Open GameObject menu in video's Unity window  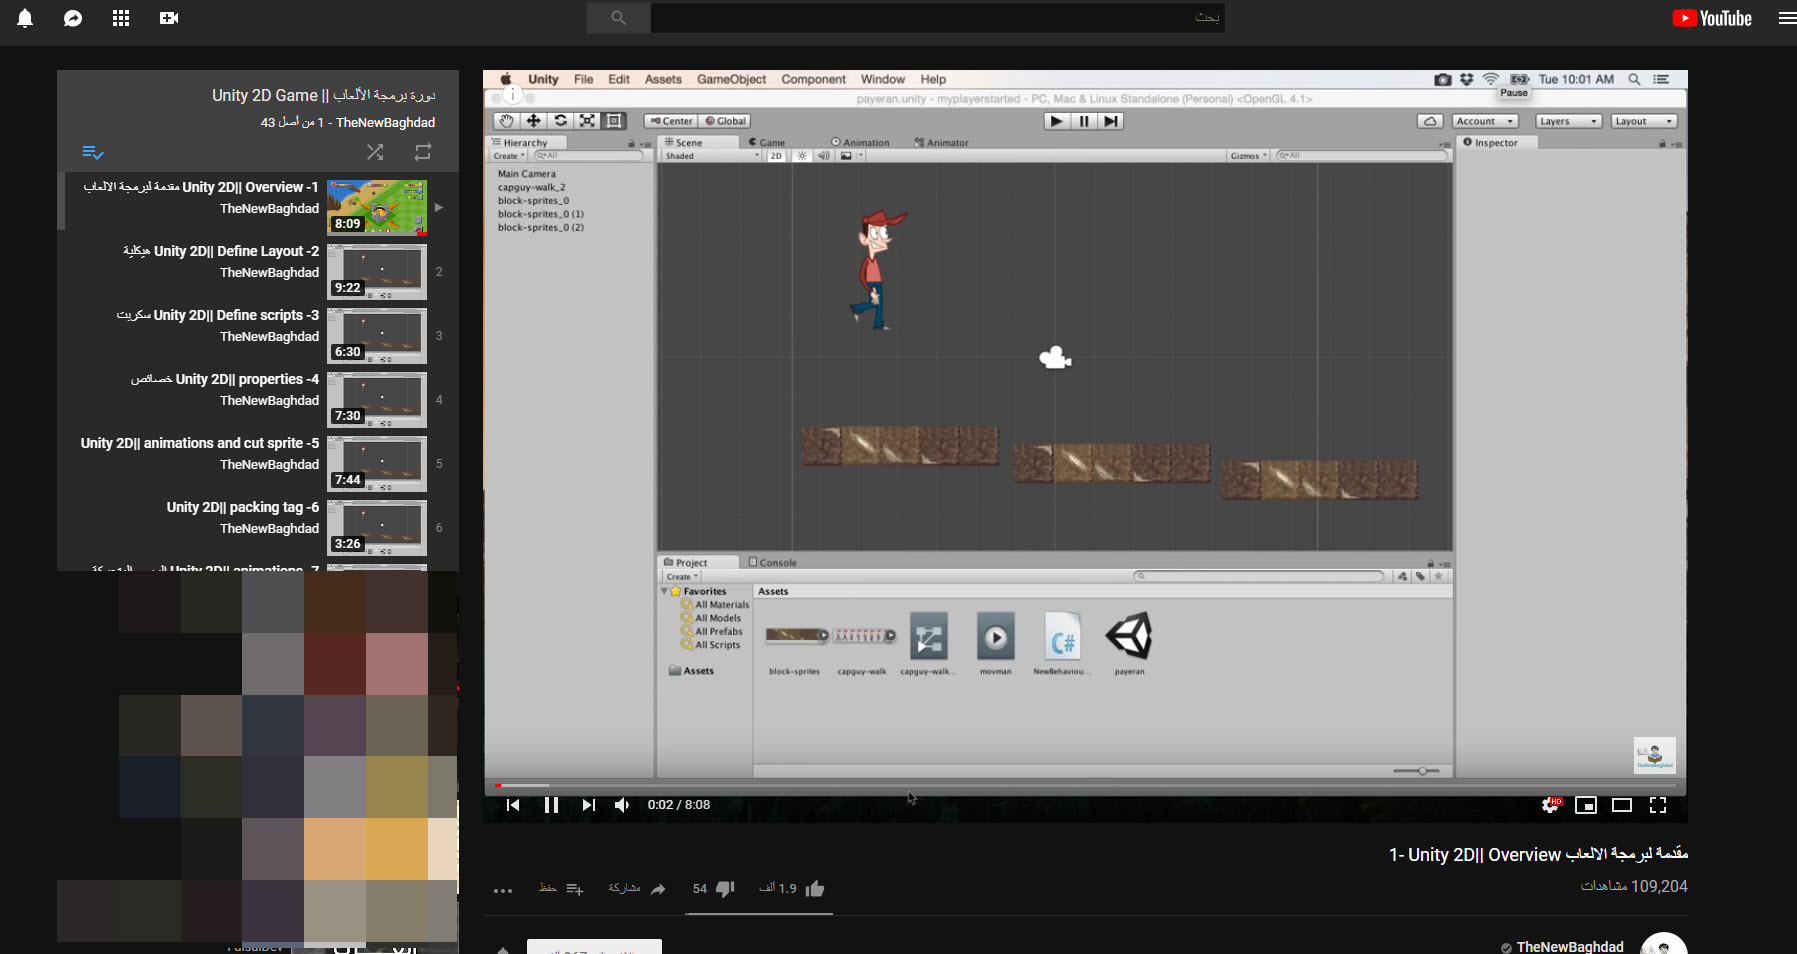tap(732, 79)
